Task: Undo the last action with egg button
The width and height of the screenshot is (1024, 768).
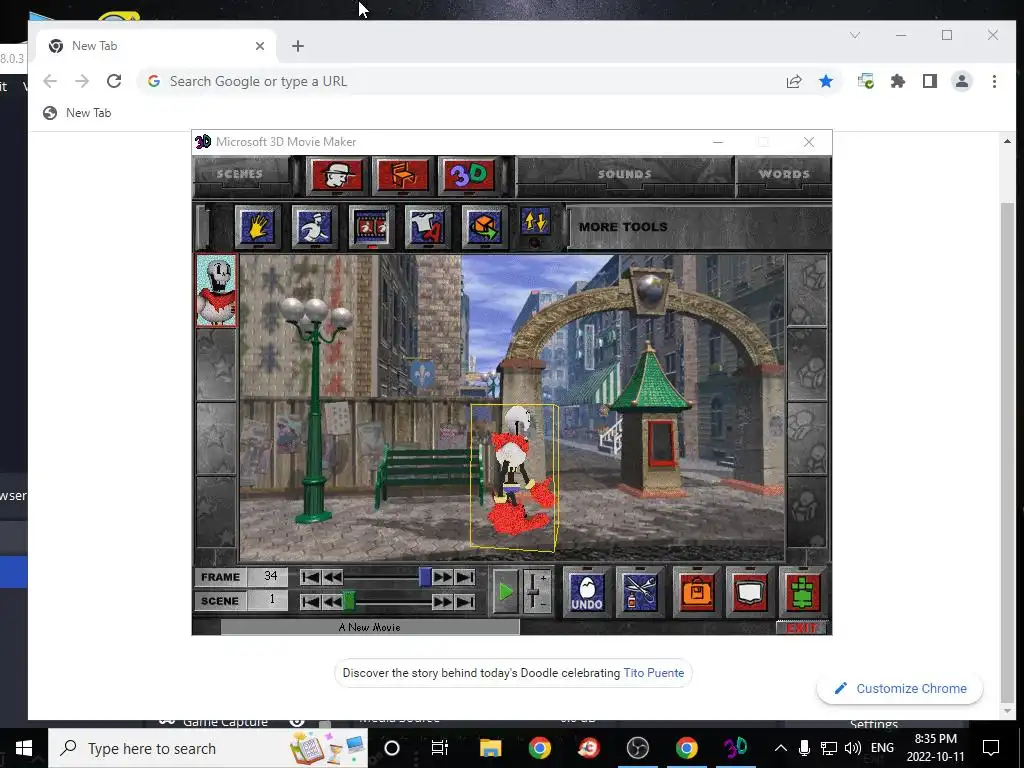Action: click(x=586, y=592)
